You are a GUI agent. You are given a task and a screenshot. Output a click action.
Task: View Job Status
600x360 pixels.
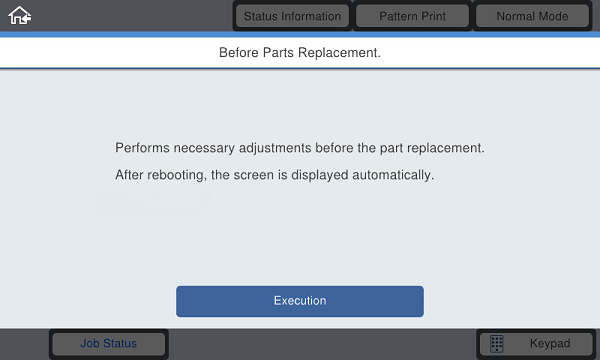point(109,344)
